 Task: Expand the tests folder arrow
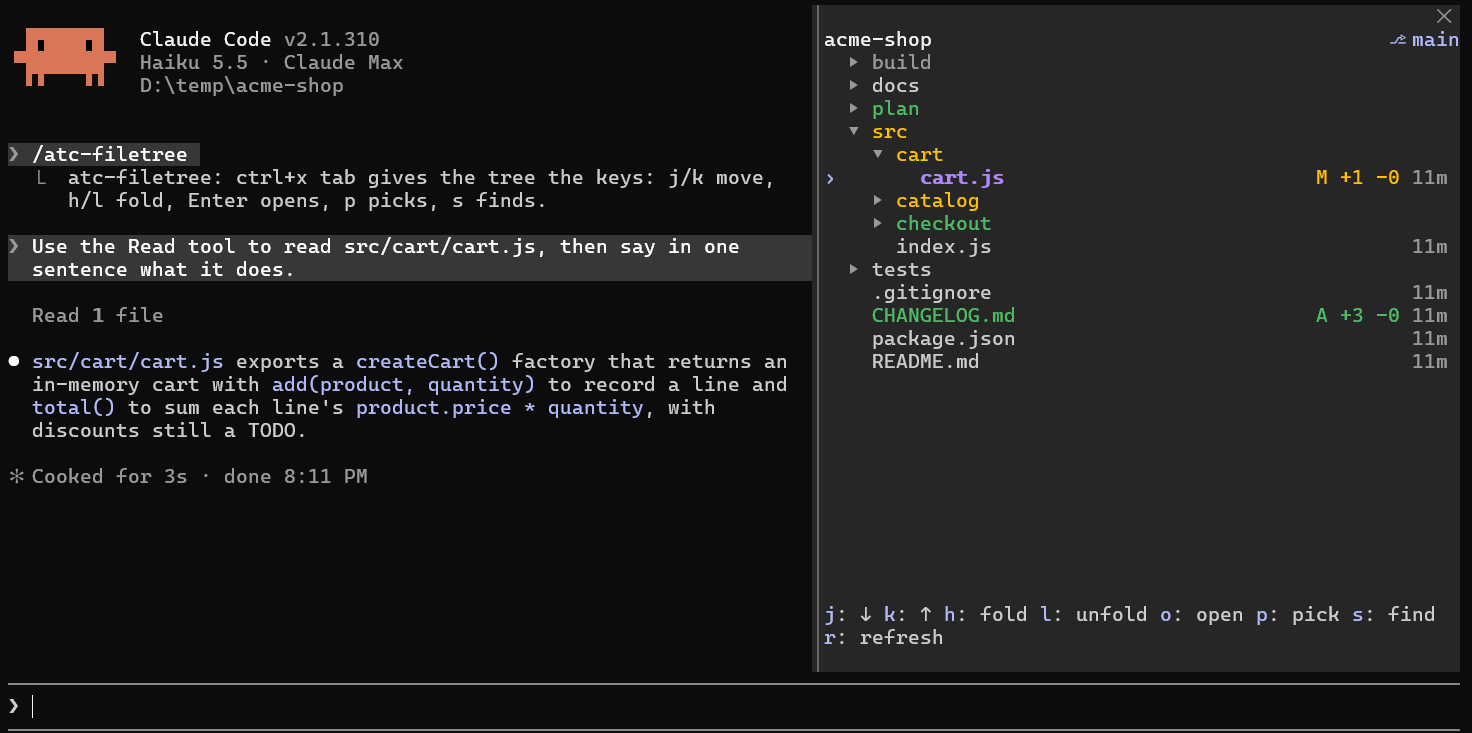854,269
